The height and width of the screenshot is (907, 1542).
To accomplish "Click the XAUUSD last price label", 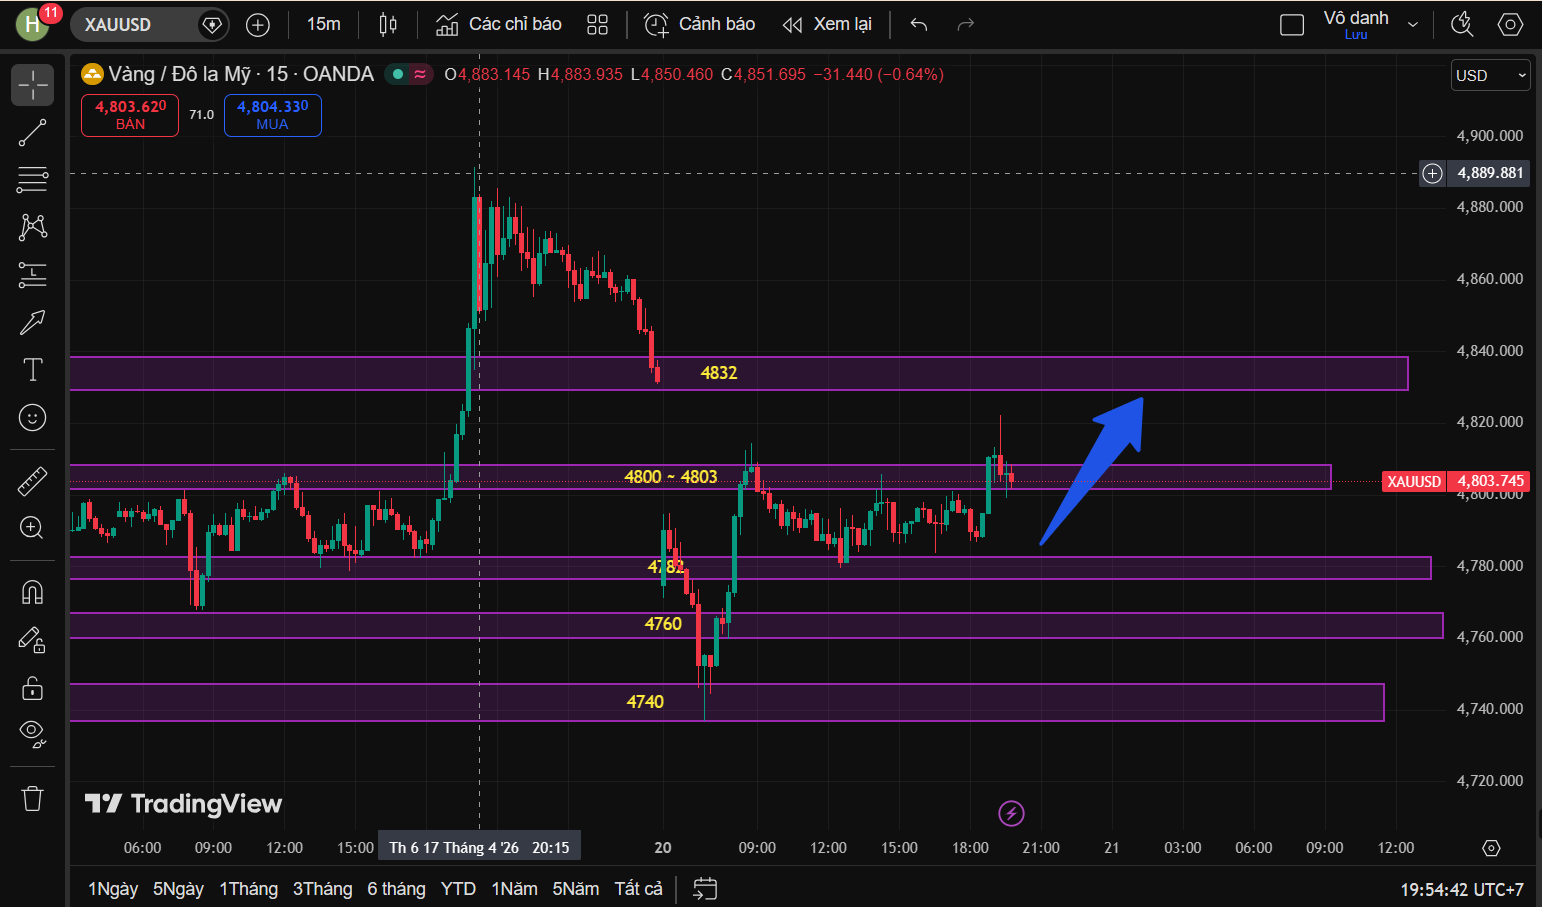I will (x=1456, y=481).
